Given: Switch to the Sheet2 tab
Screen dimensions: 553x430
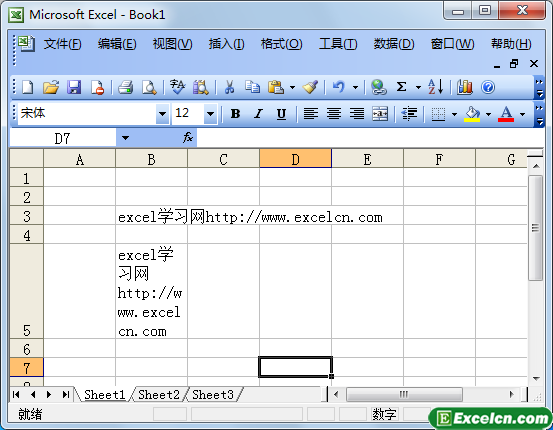Looking at the screenshot, I should tap(159, 394).
